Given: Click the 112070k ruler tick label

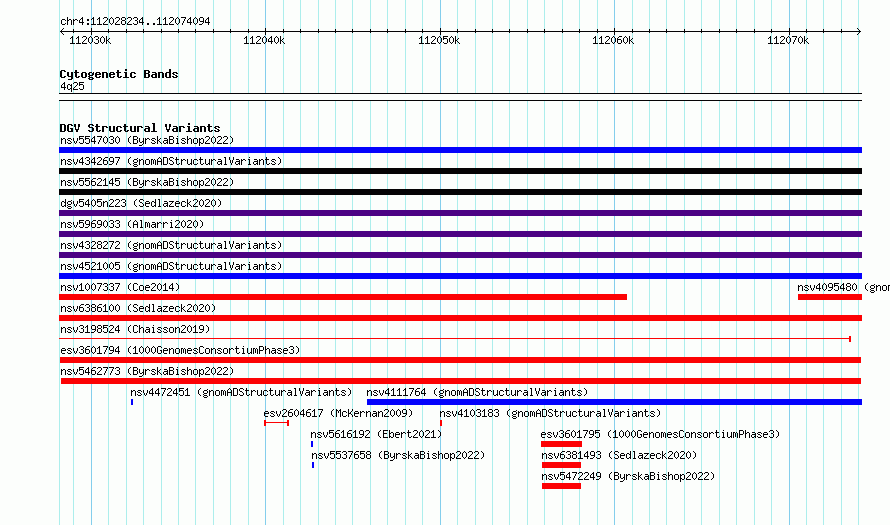Looking at the screenshot, I should coord(788,40).
